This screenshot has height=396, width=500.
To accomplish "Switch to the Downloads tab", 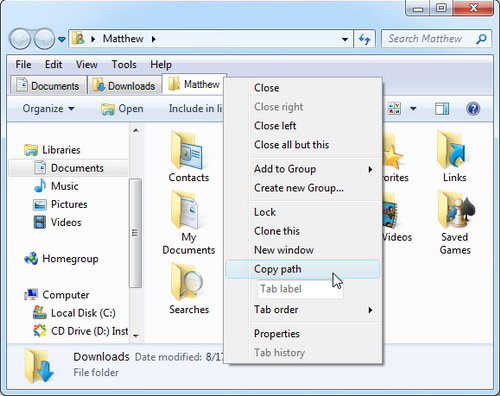I will point(124,86).
